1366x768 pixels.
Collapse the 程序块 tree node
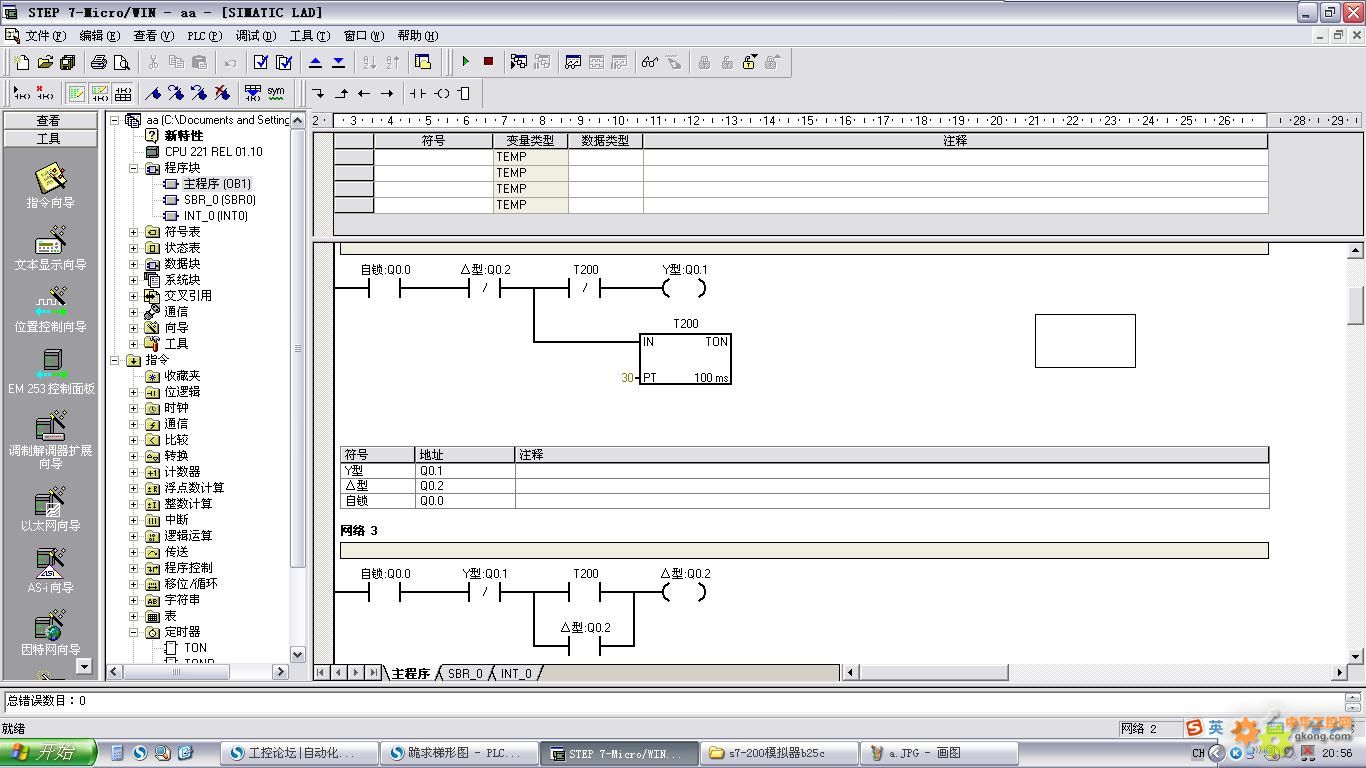coord(134,168)
